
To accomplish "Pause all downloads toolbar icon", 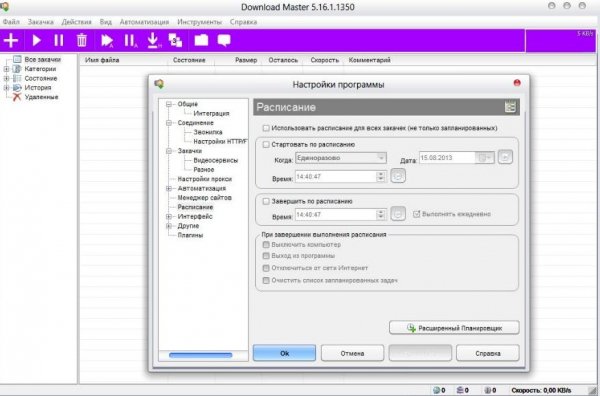I will tap(130, 41).
